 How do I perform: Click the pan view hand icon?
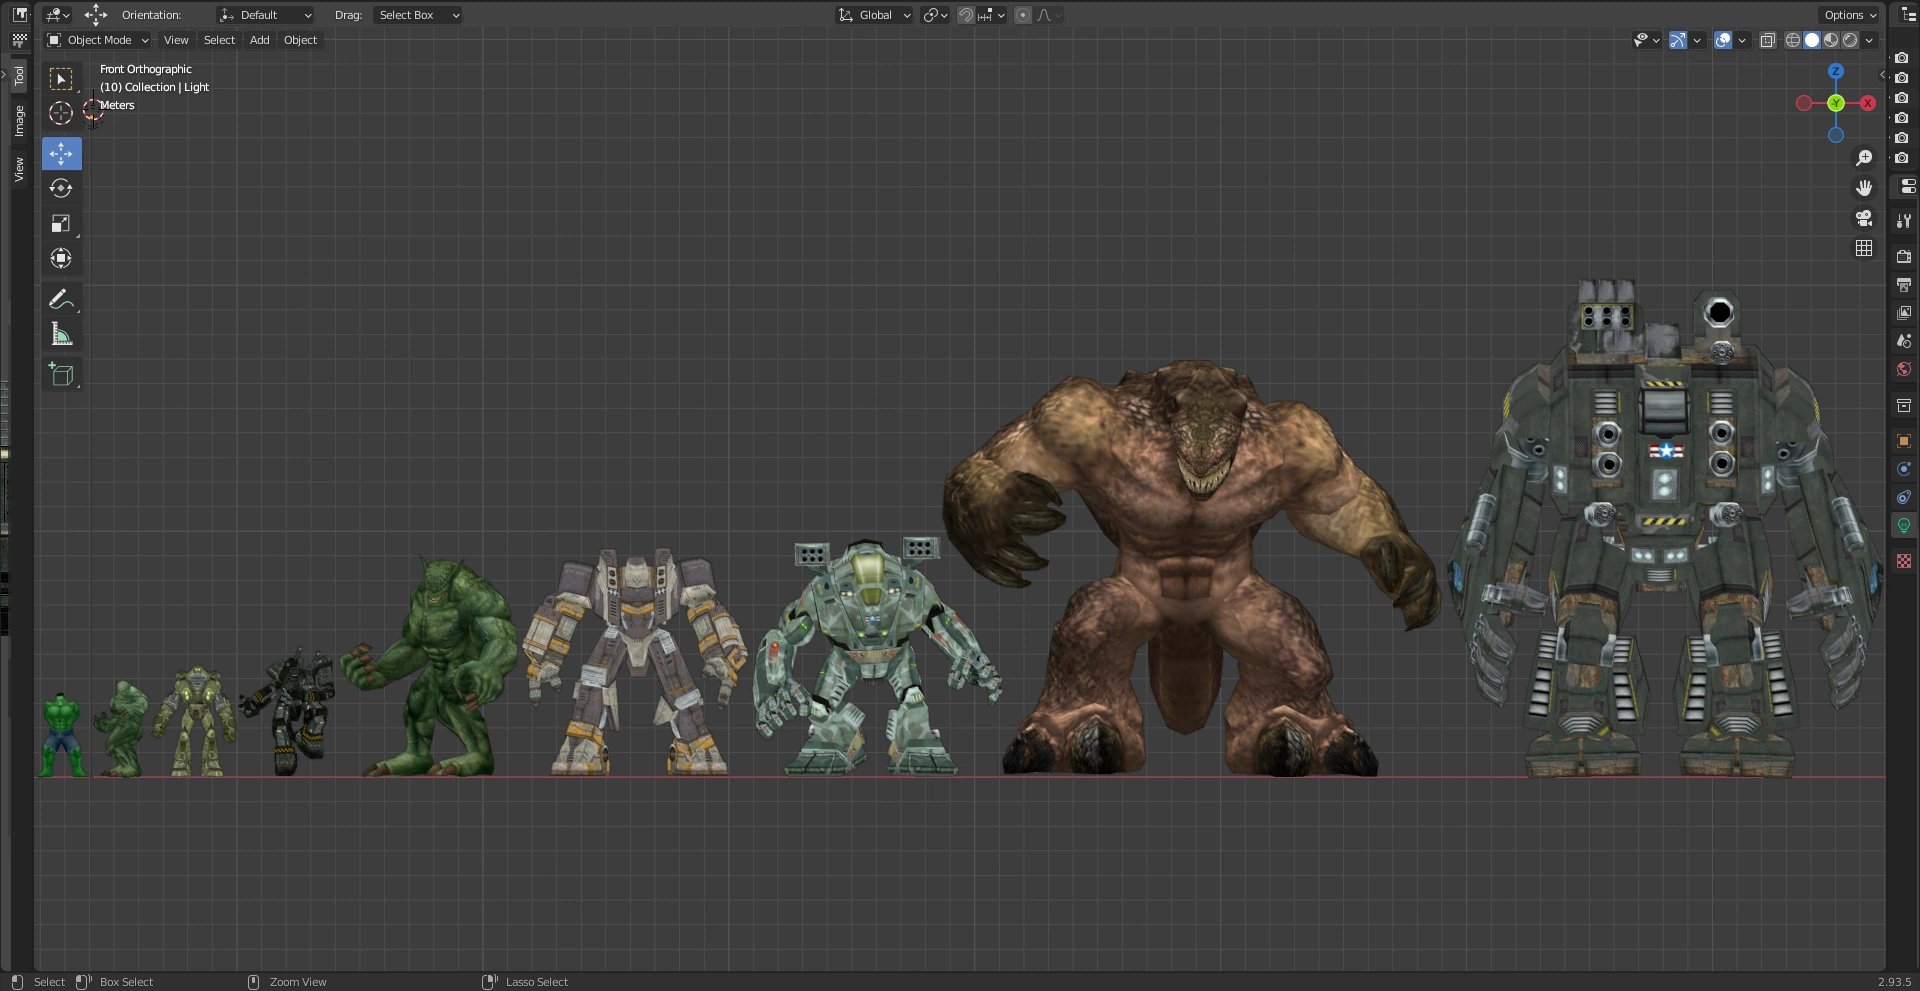(x=1864, y=189)
